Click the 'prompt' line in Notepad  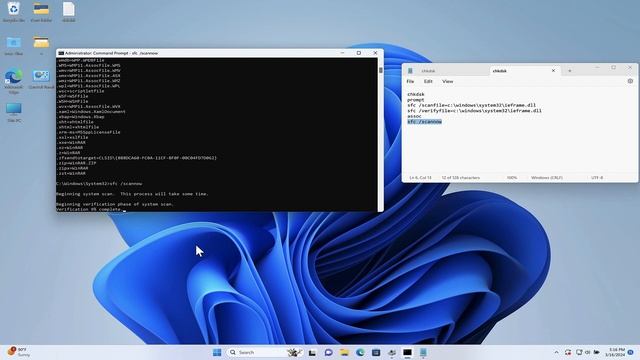tap(416, 100)
